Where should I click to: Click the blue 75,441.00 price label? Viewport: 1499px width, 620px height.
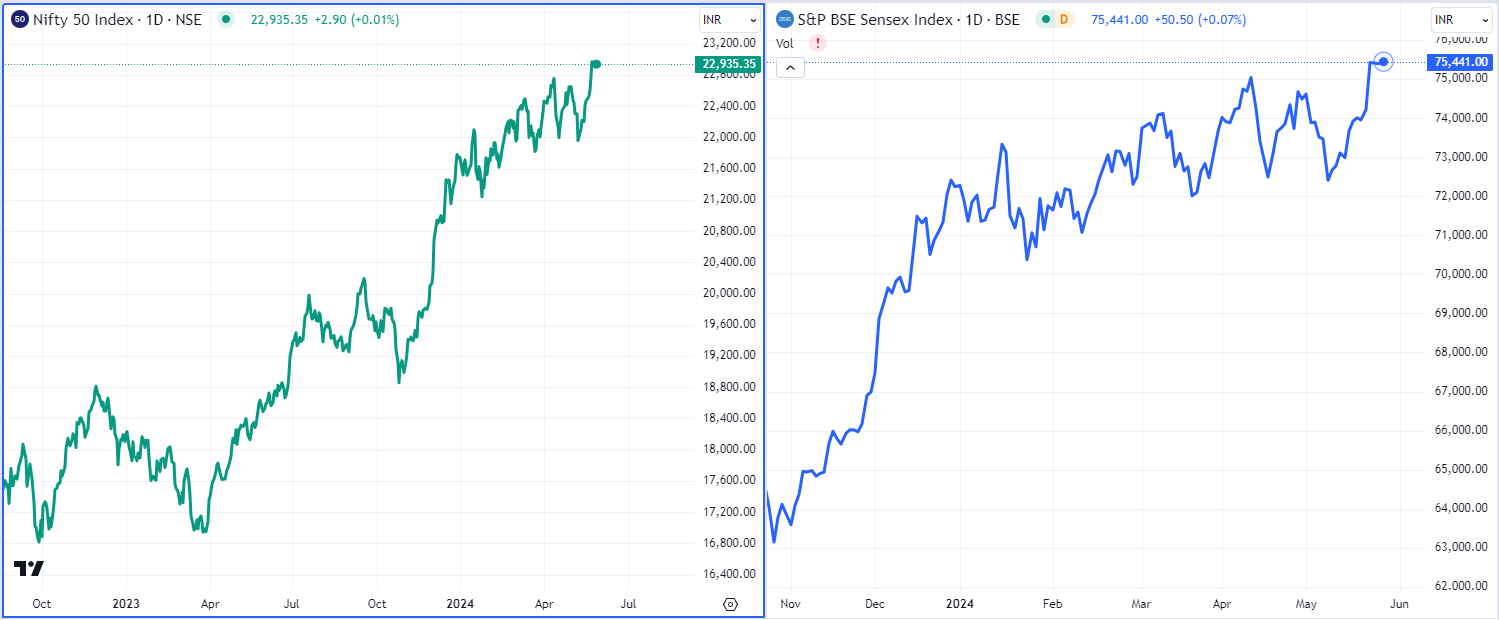1463,62
